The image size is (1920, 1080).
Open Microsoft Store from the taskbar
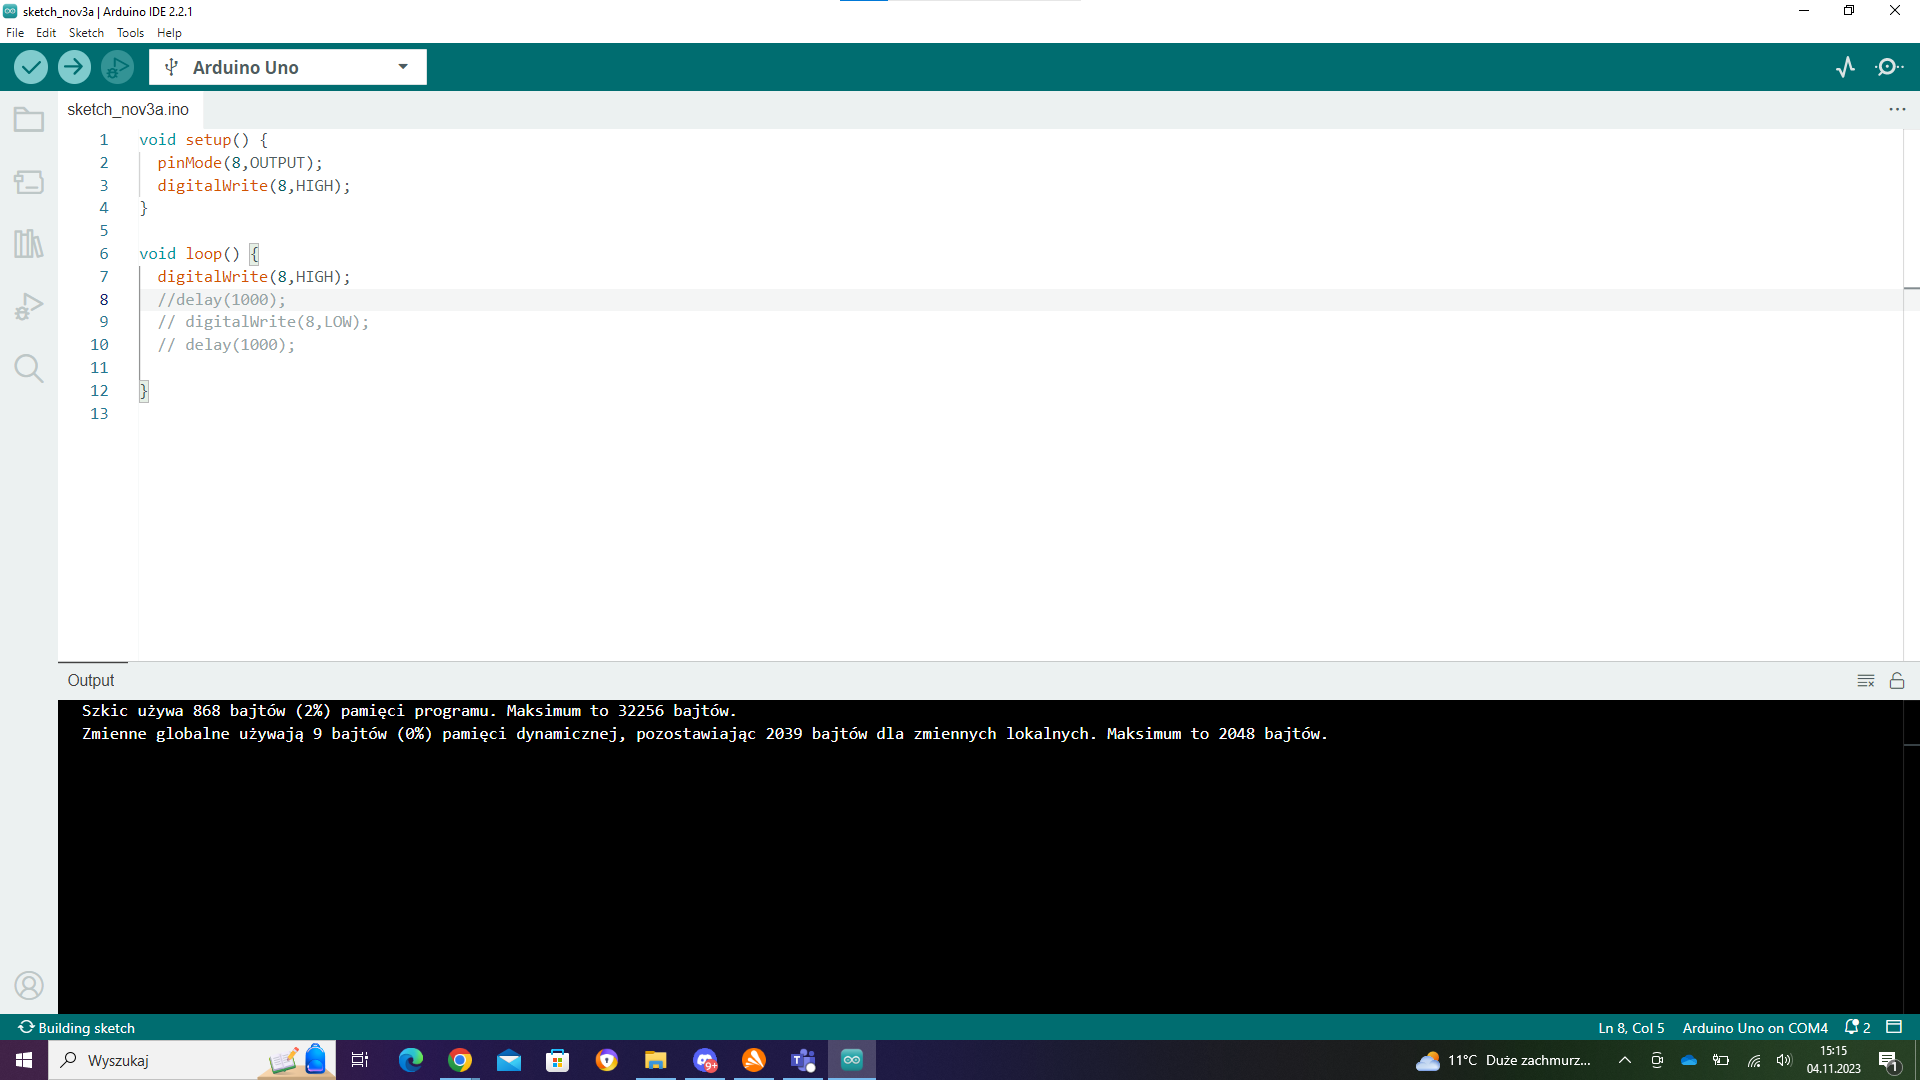(558, 1060)
